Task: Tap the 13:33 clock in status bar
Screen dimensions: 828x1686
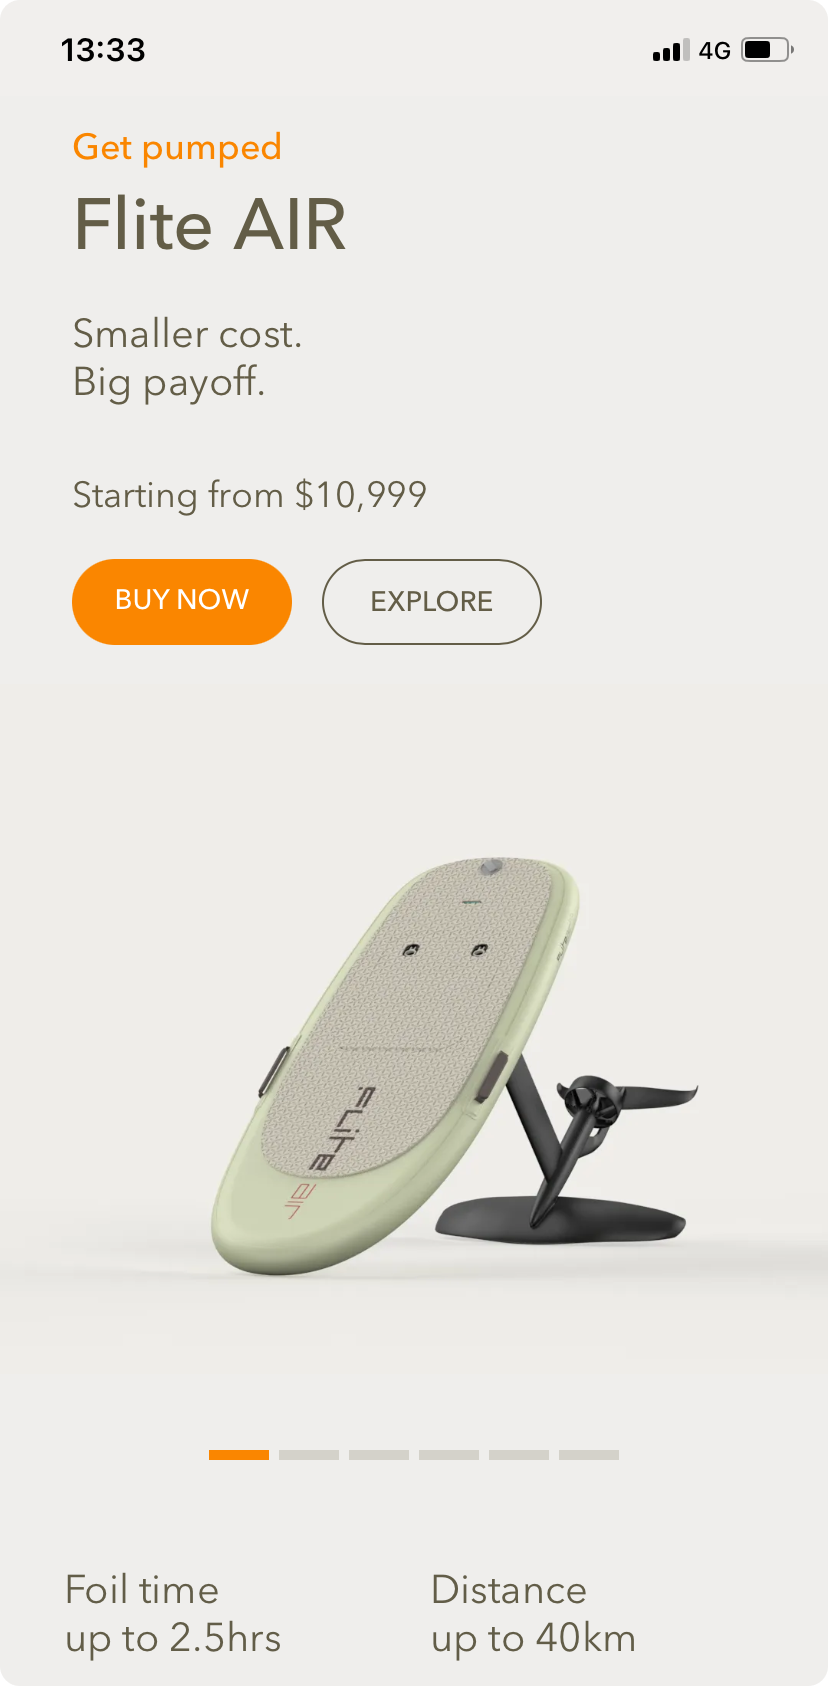Action: 103,50
